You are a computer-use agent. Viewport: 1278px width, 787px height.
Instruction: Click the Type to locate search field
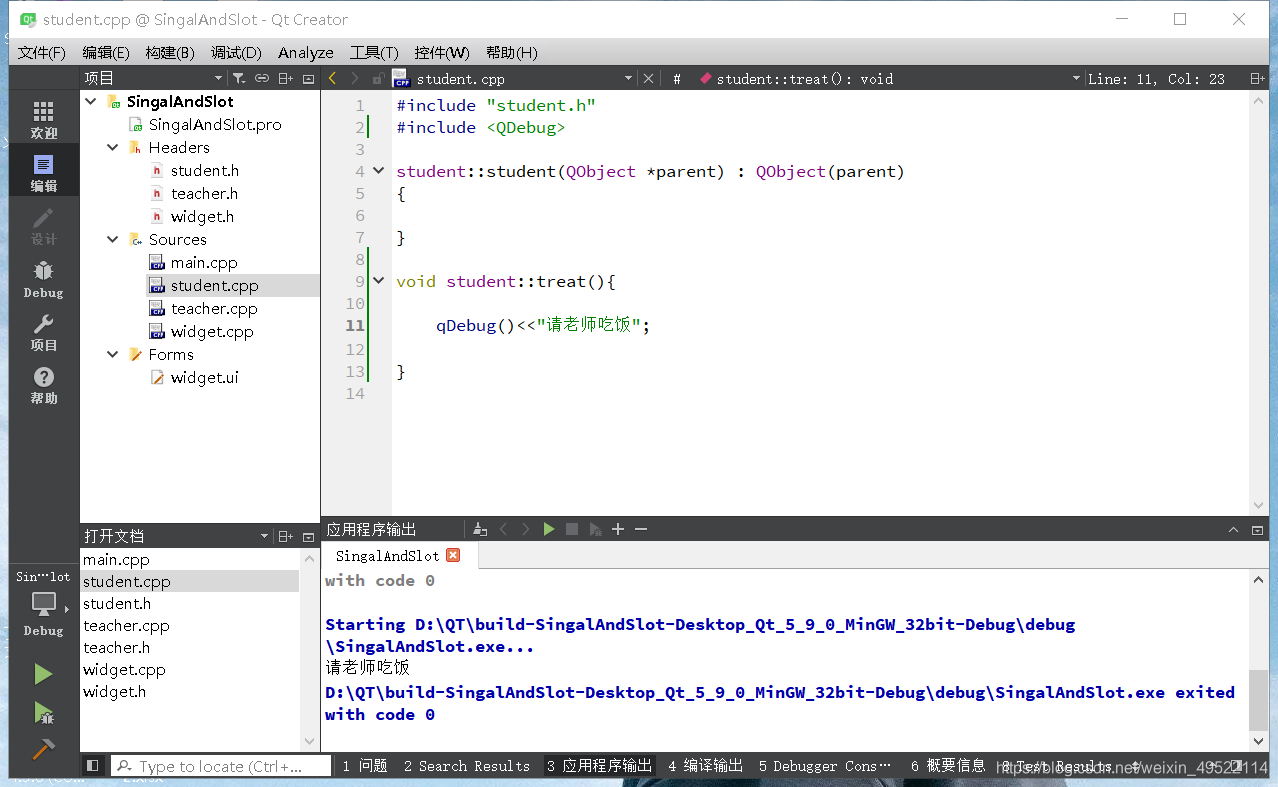pyautogui.click(x=221, y=766)
